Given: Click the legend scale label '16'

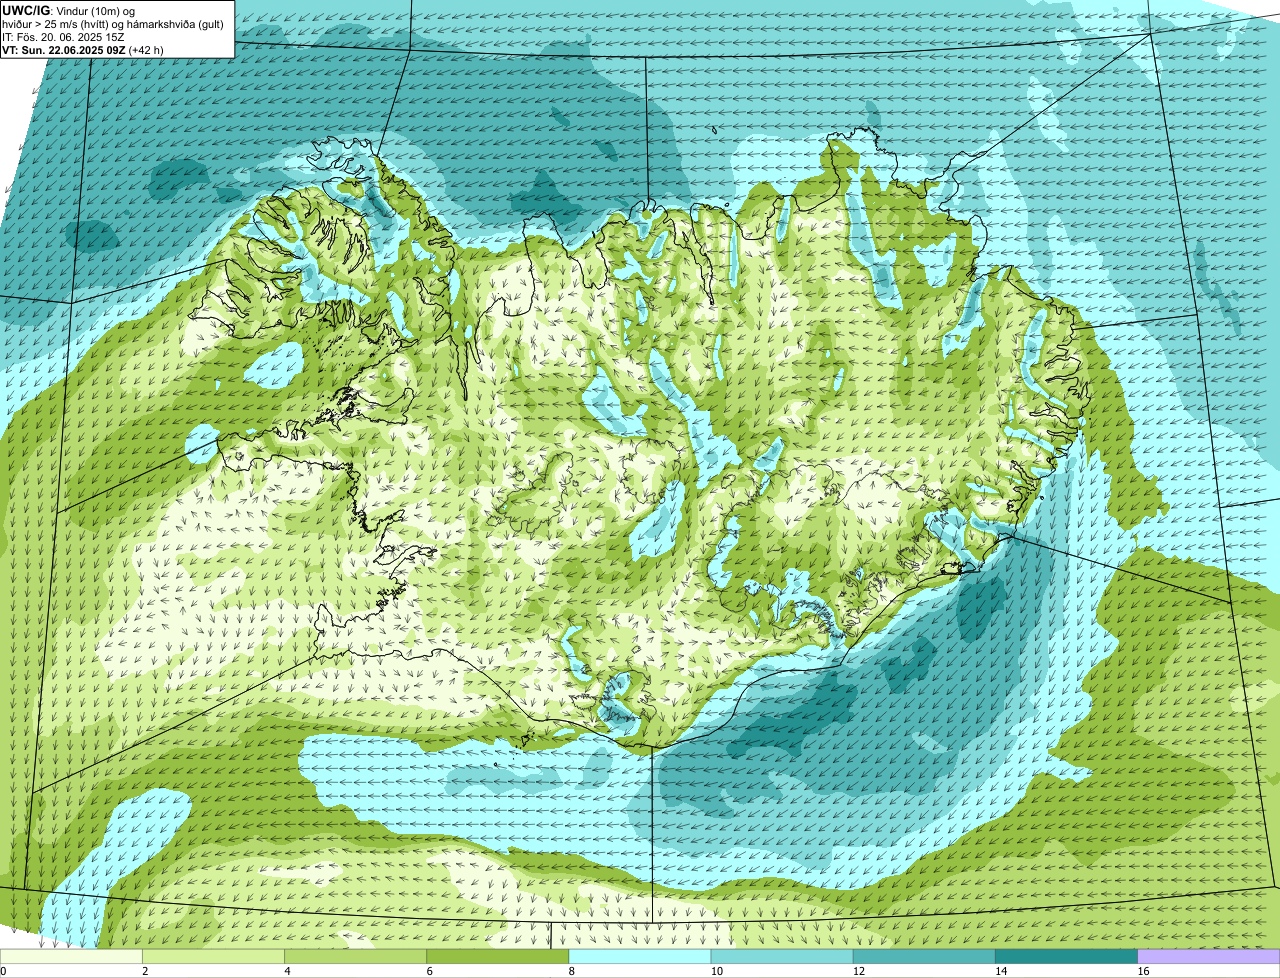Looking at the screenshot, I should click(x=1142, y=971).
